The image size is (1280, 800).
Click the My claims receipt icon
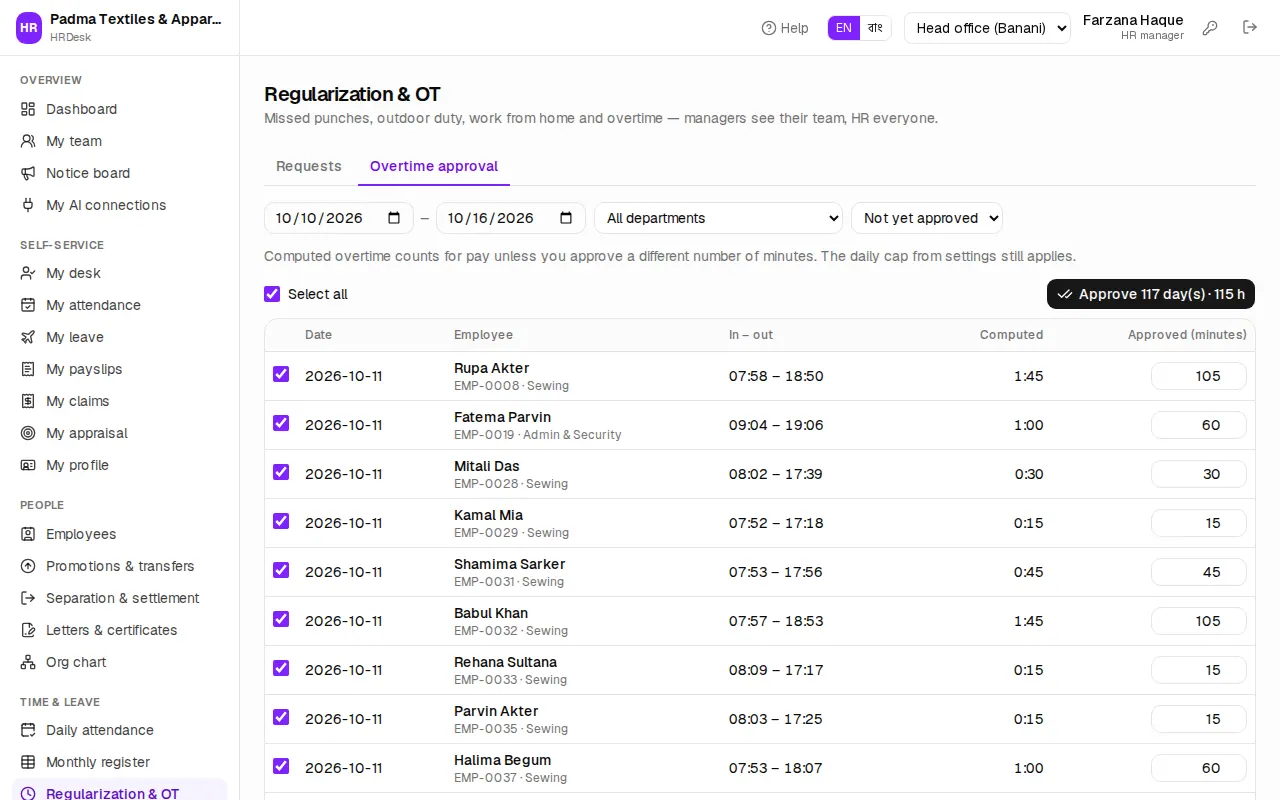(28, 401)
